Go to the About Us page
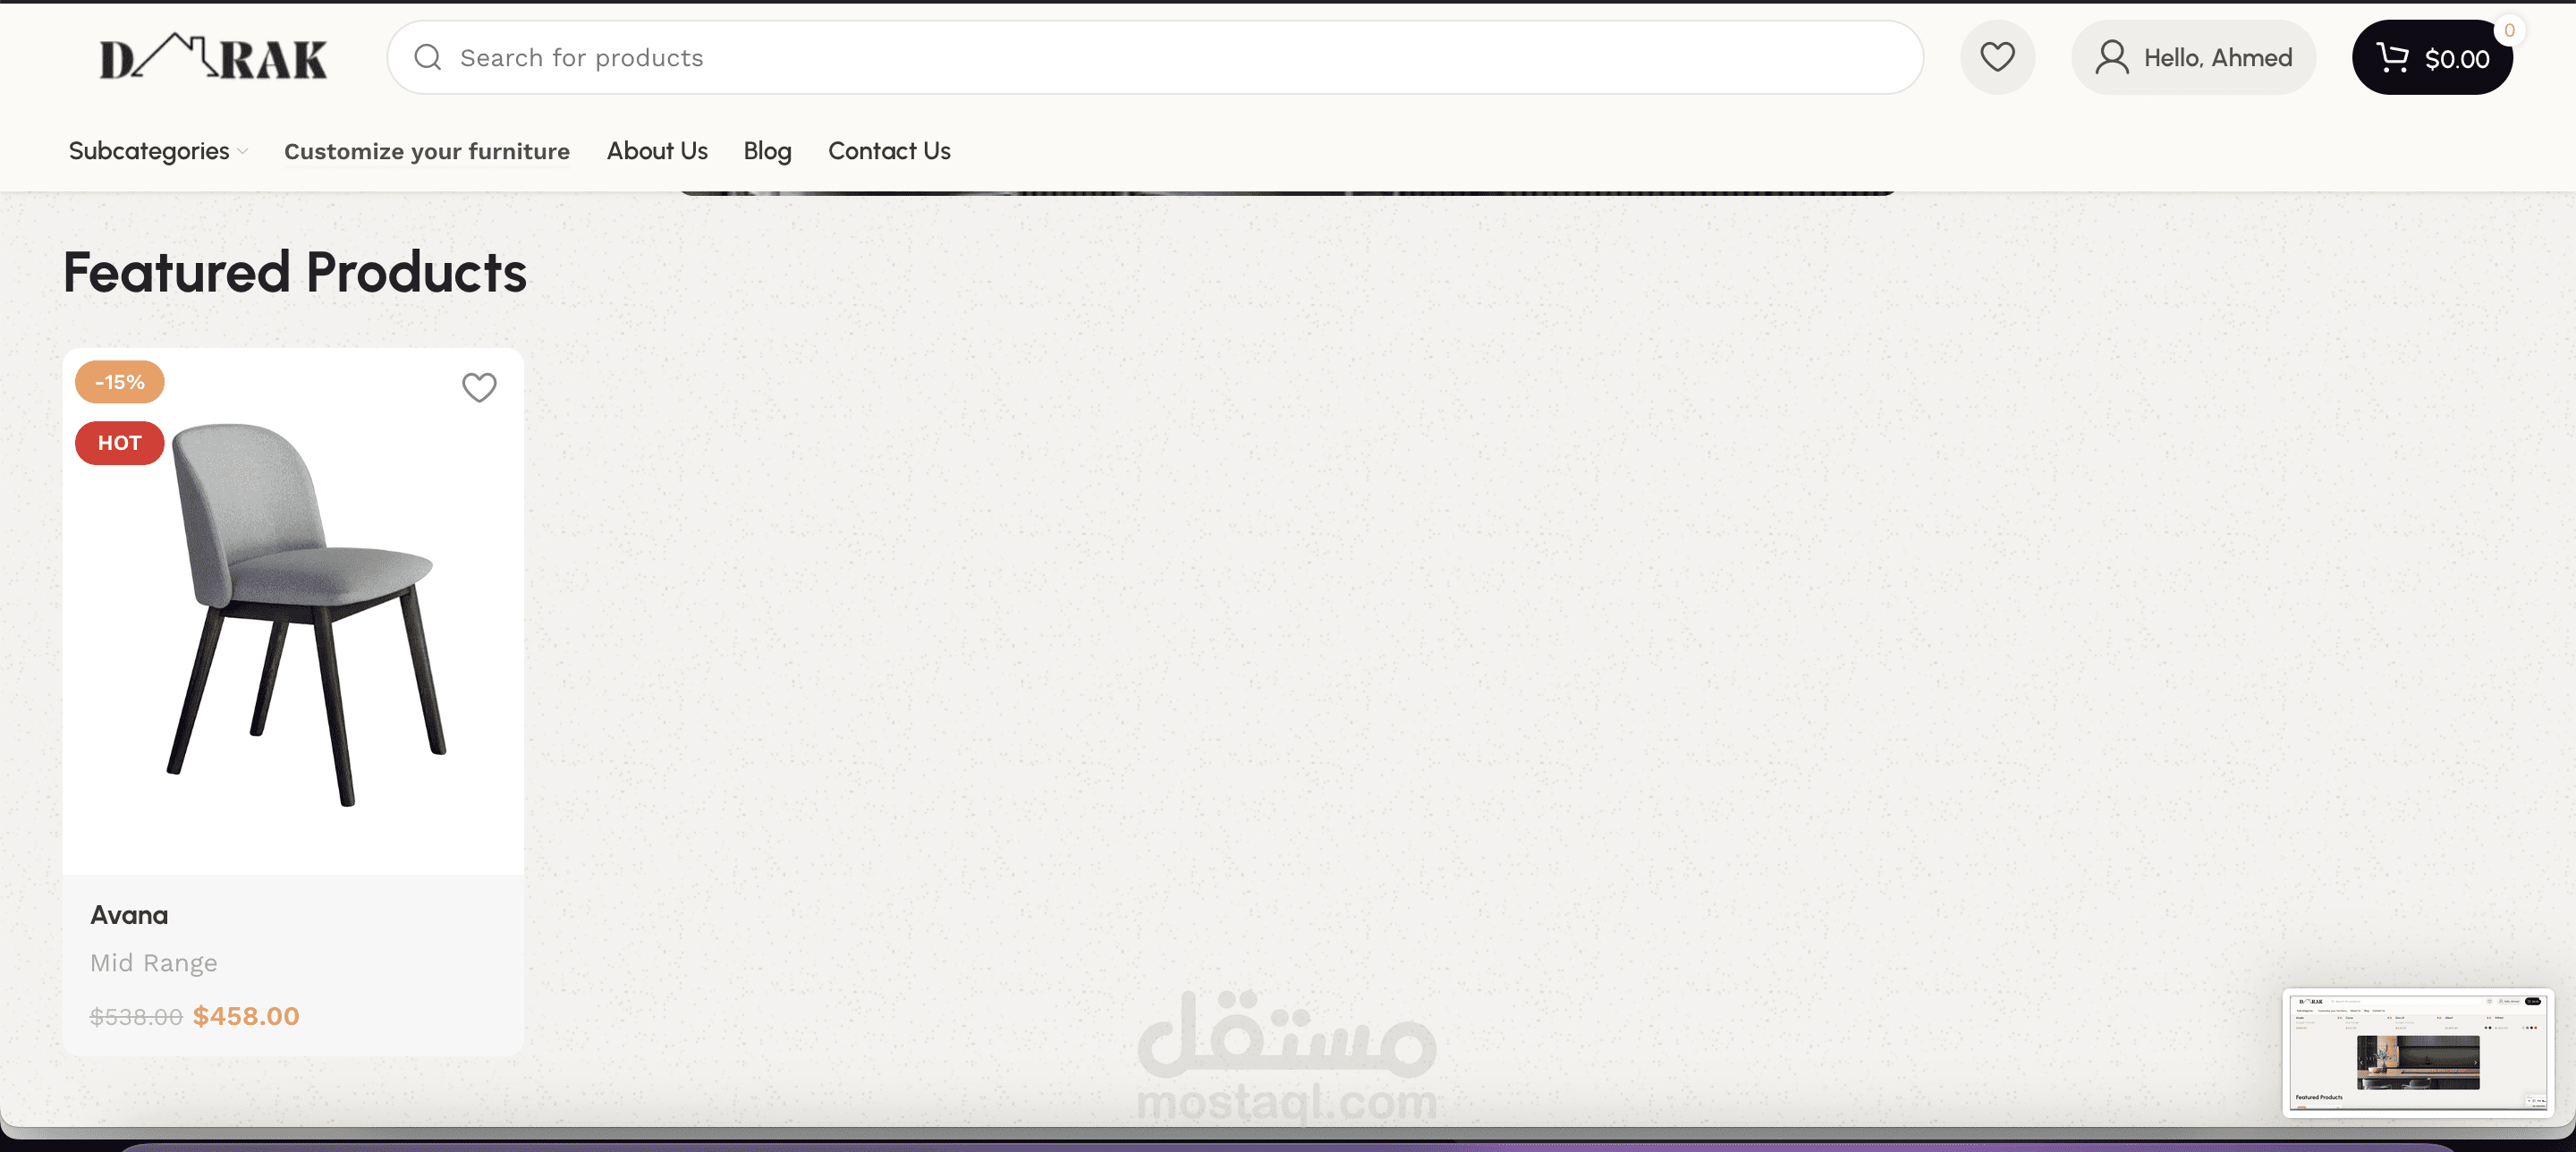Image resolution: width=2576 pixels, height=1152 pixels. pos(657,151)
